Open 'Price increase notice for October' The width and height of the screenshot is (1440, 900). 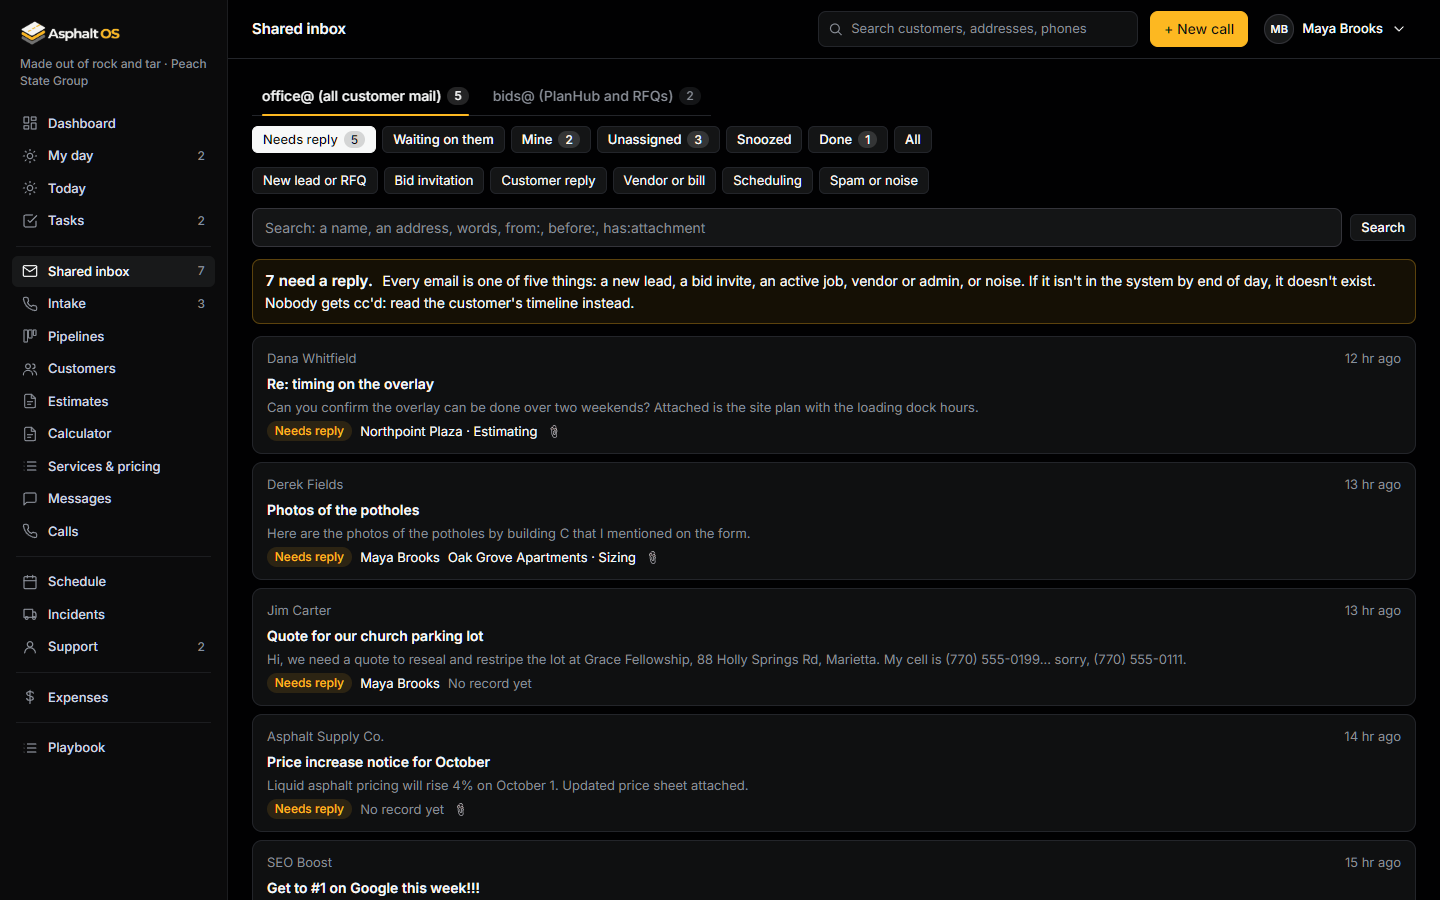tap(834, 773)
